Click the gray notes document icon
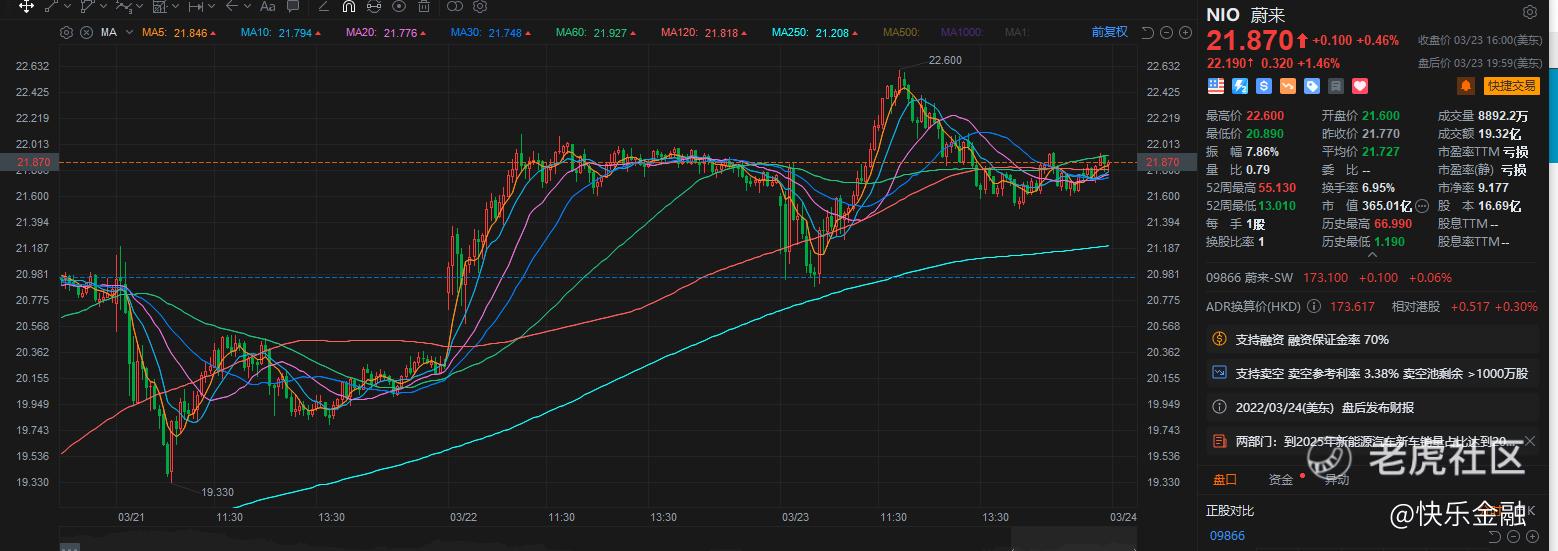Image resolution: width=1558 pixels, height=551 pixels. 1336,86
